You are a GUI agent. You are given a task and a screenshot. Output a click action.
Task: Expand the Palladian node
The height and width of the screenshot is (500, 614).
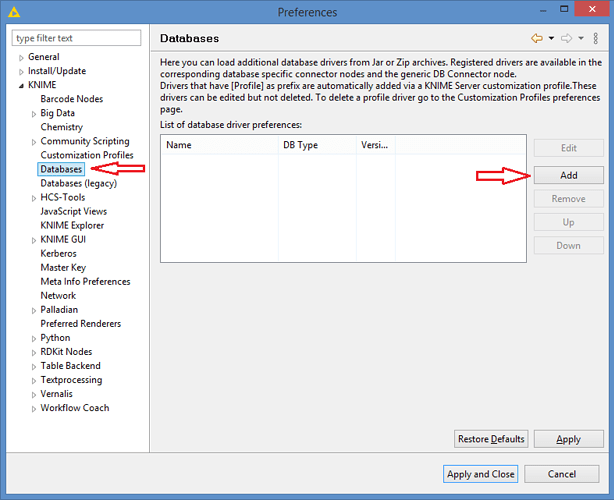click(x=34, y=311)
